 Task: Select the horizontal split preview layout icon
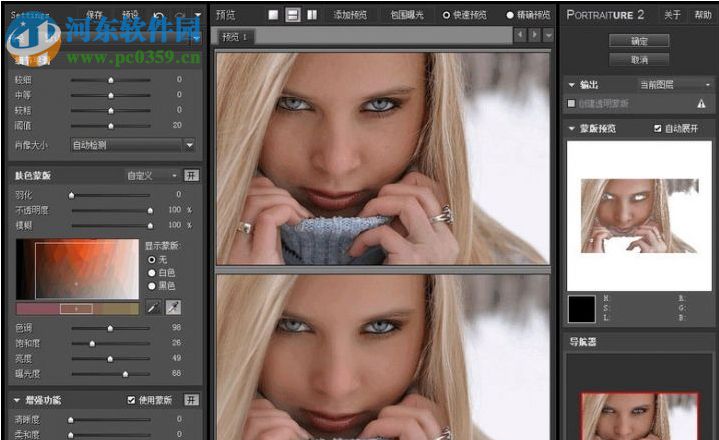pyautogui.click(x=293, y=15)
